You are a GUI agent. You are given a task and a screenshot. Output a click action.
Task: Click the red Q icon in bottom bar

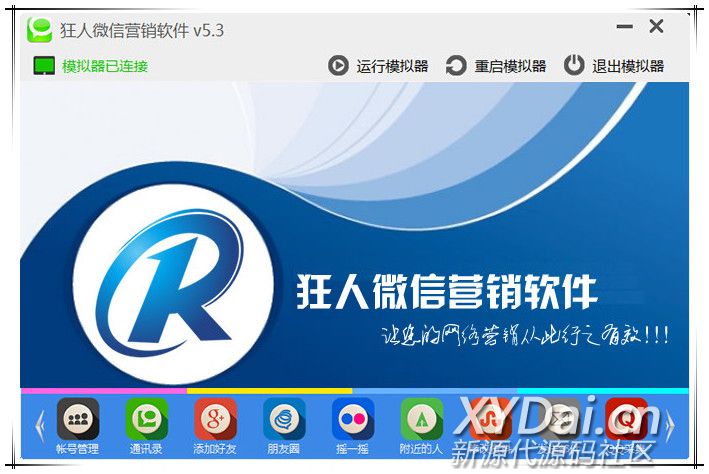627,419
